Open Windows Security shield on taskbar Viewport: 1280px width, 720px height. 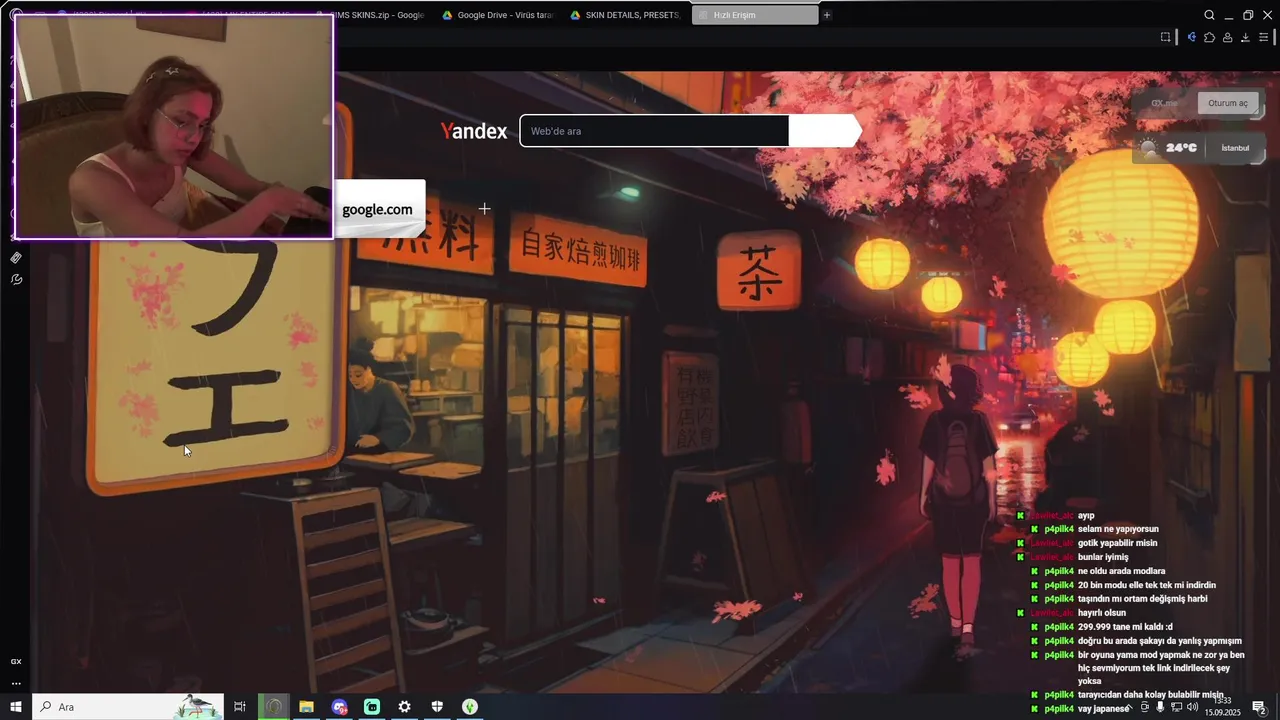[437, 707]
